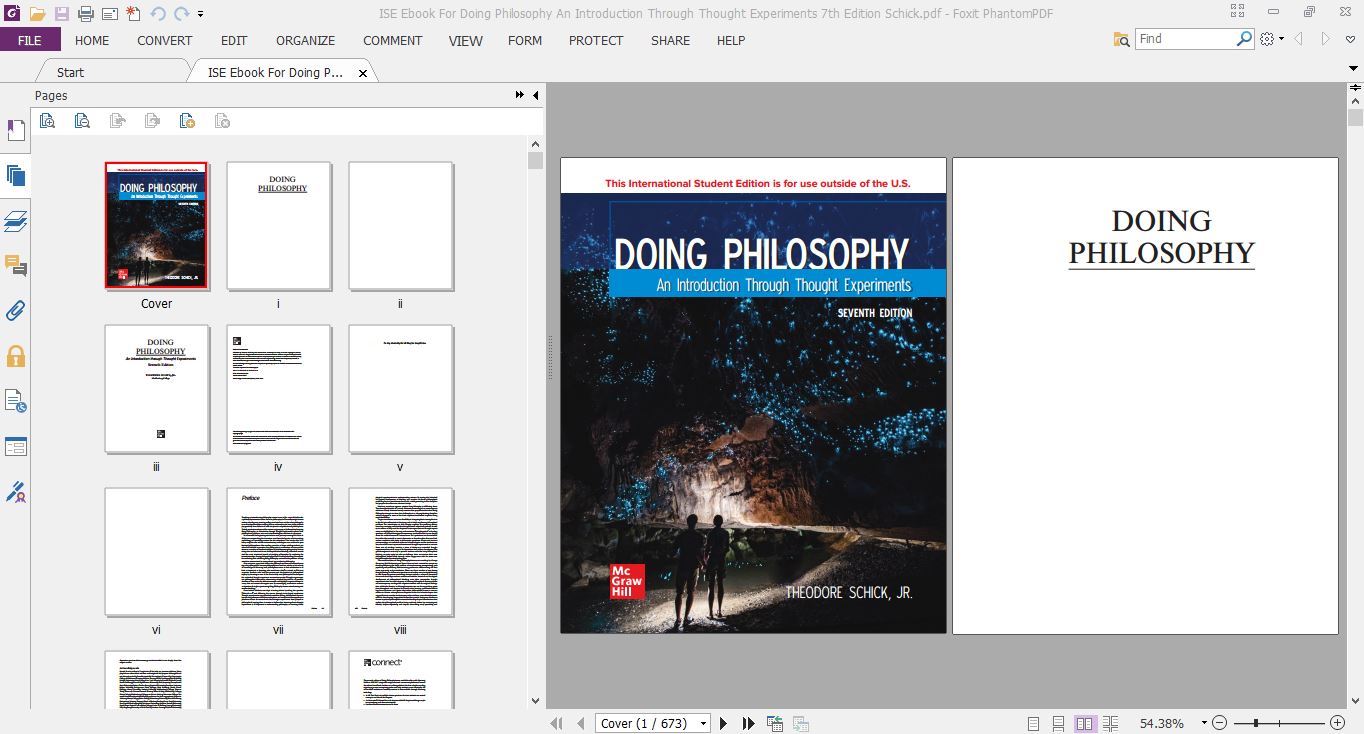Jump to last page arrow in status bar
The height and width of the screenshot is (734, 1364).
pos(748,723)
